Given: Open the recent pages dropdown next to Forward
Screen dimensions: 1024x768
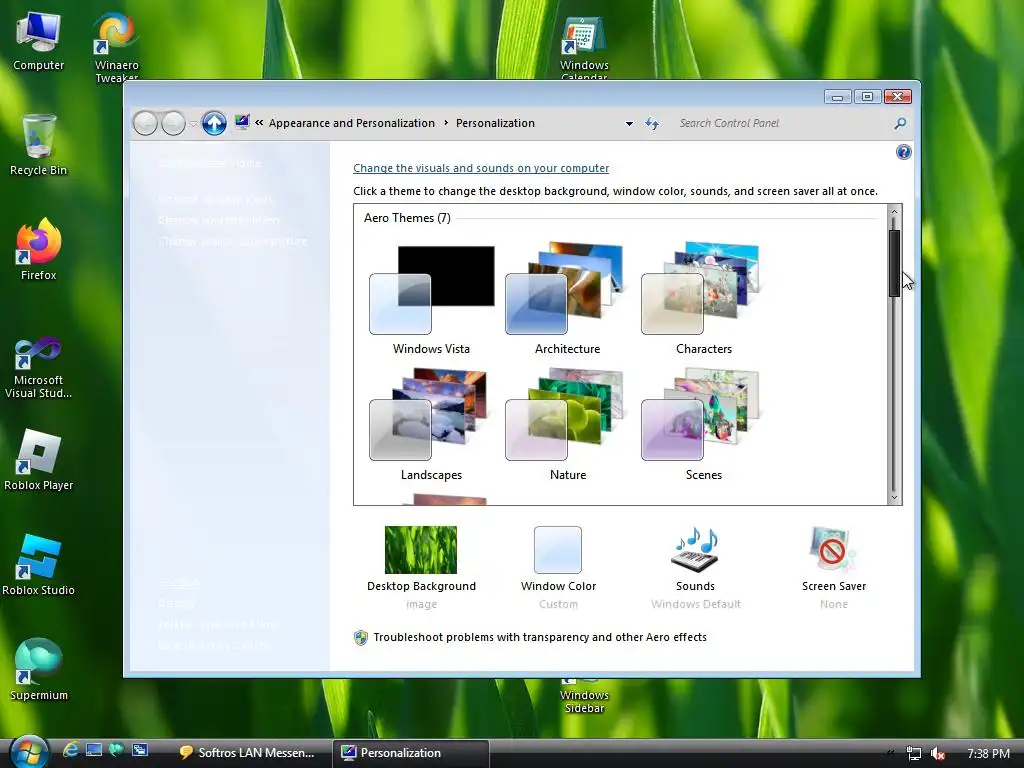Looking at the screenshot, I should [193, 123].
